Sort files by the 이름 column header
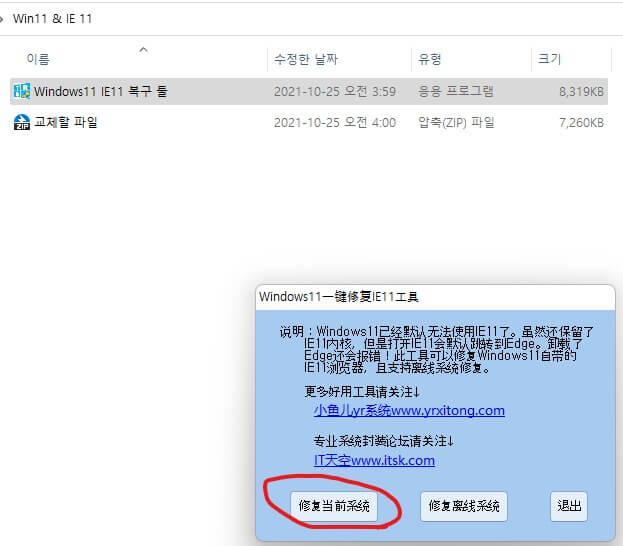623x546 pixels. [40, 60]
